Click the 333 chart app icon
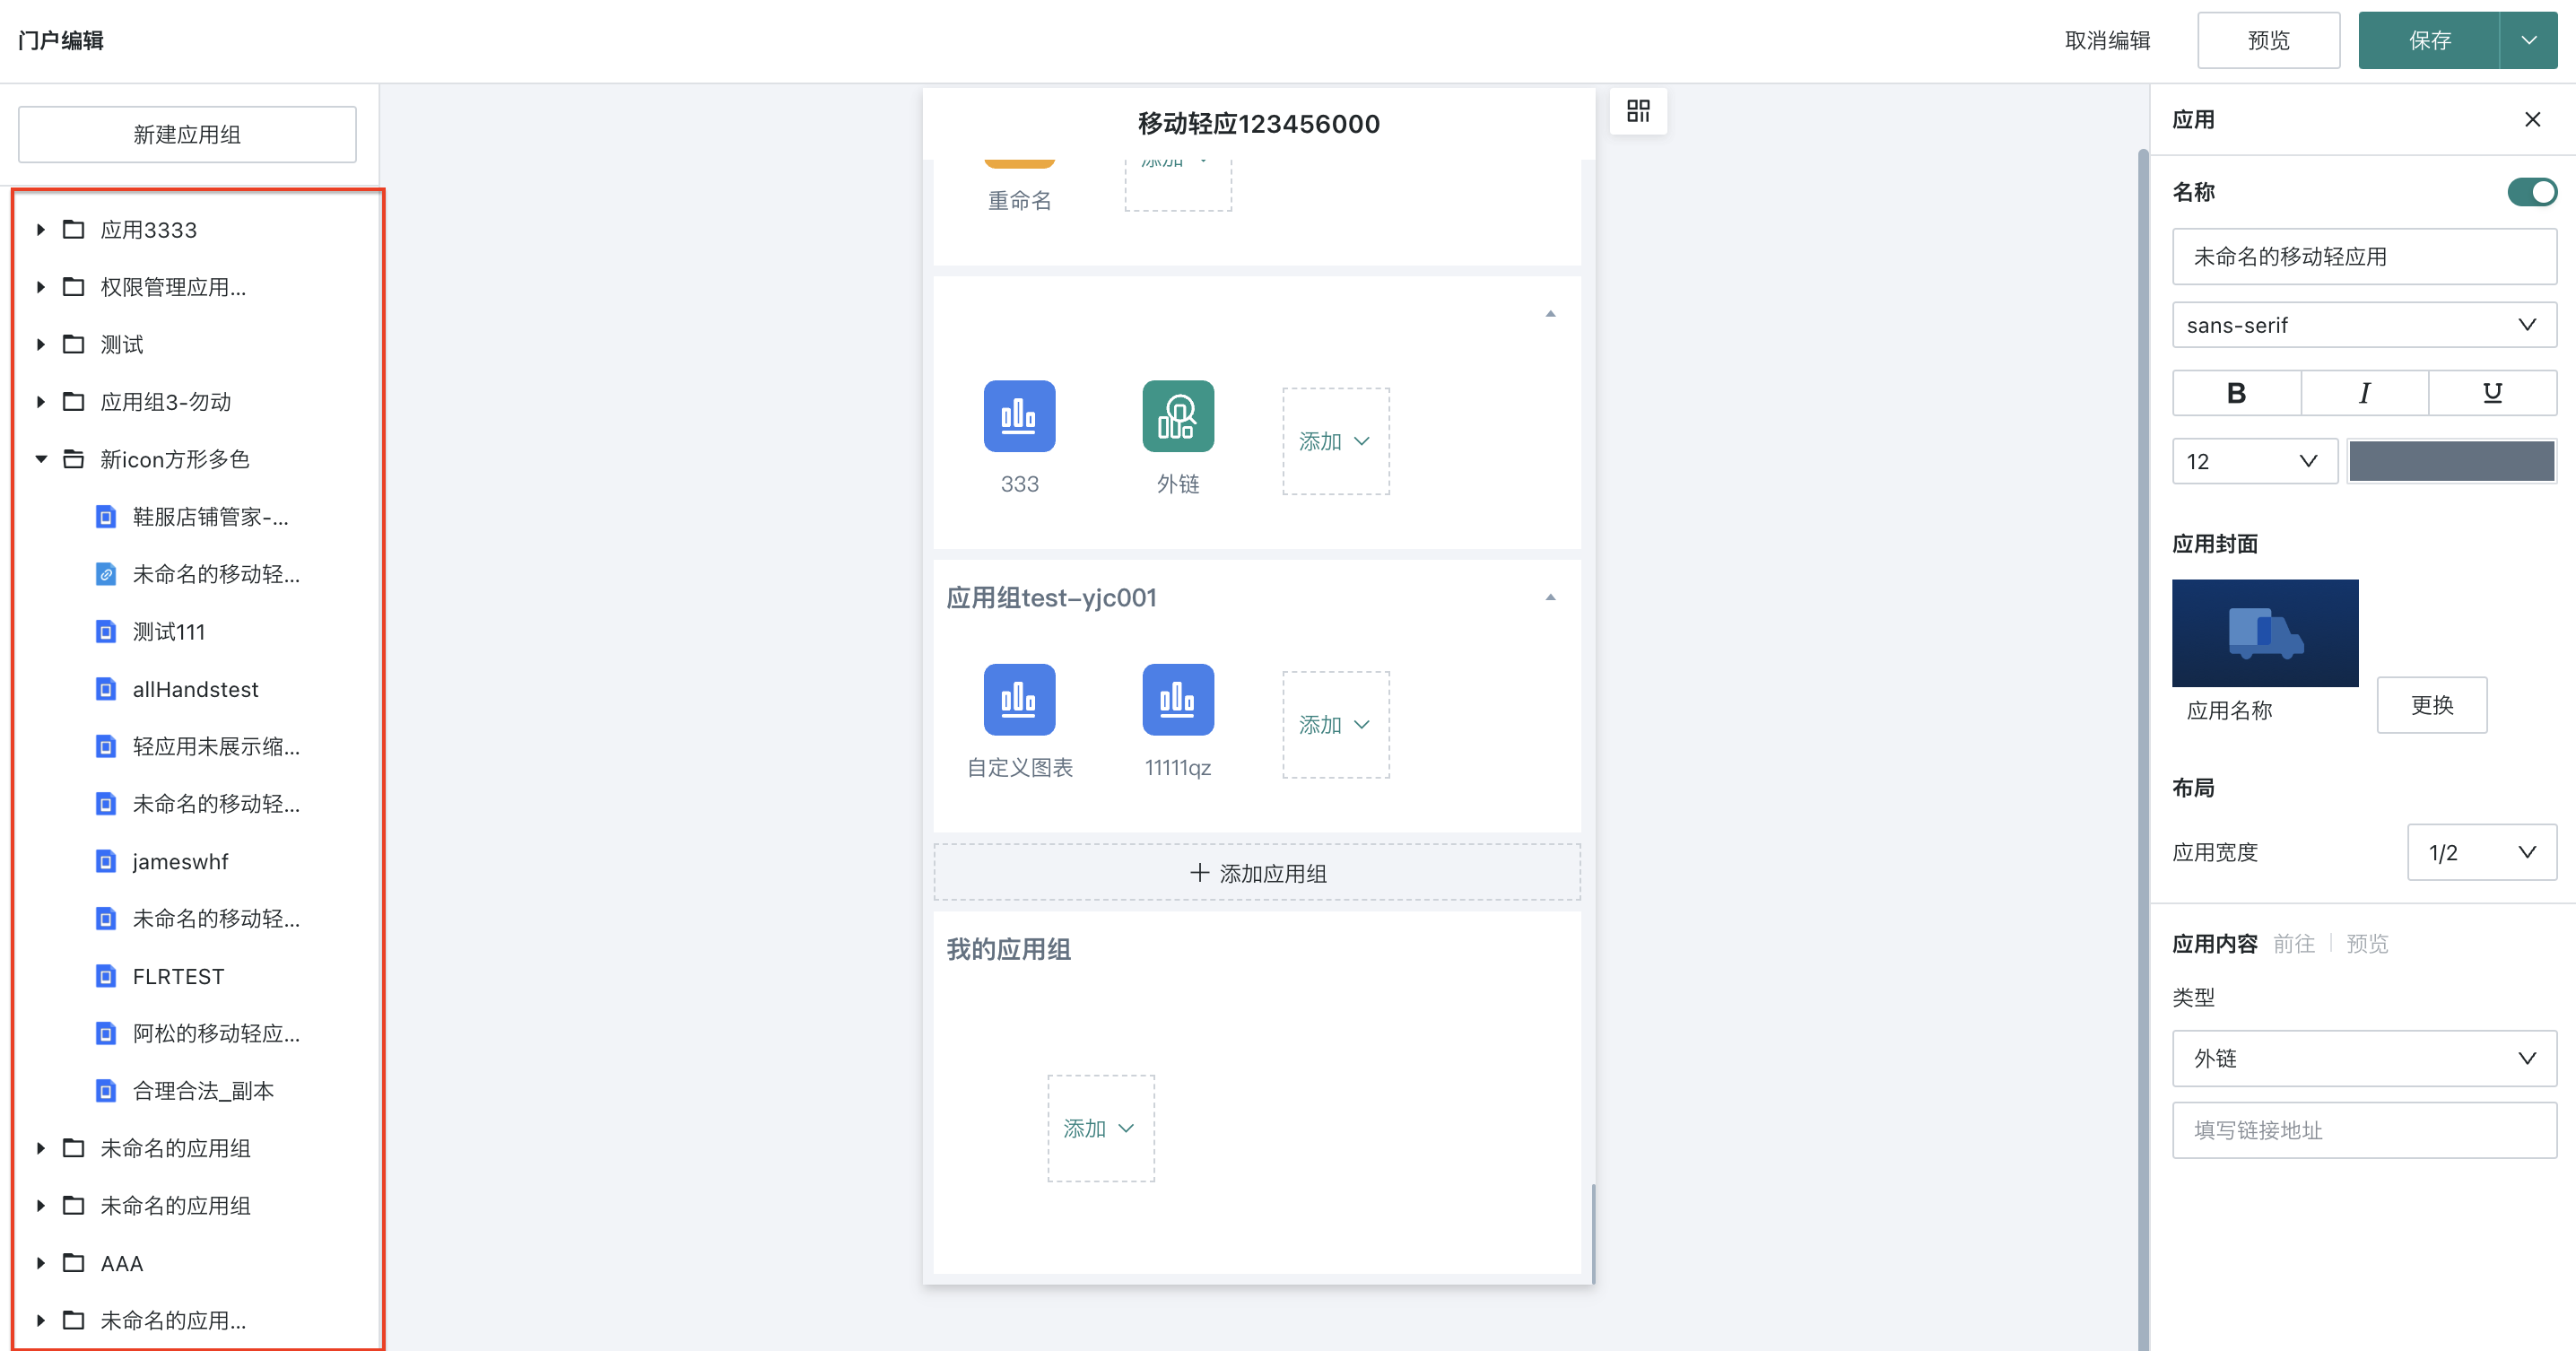The width and height of the screenshot is (2576, 1351). click(1019, 416)
